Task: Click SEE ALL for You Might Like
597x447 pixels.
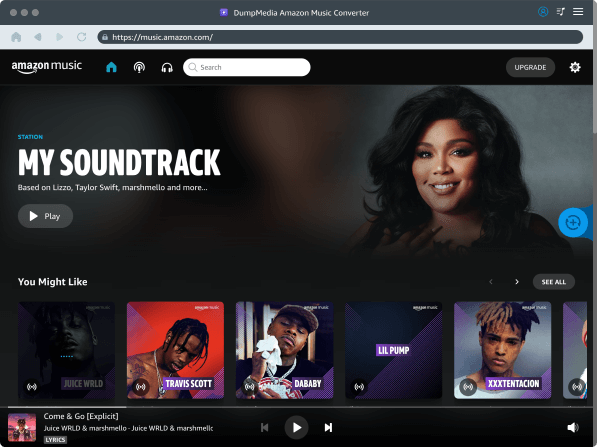Action: [x=554, y=282]
